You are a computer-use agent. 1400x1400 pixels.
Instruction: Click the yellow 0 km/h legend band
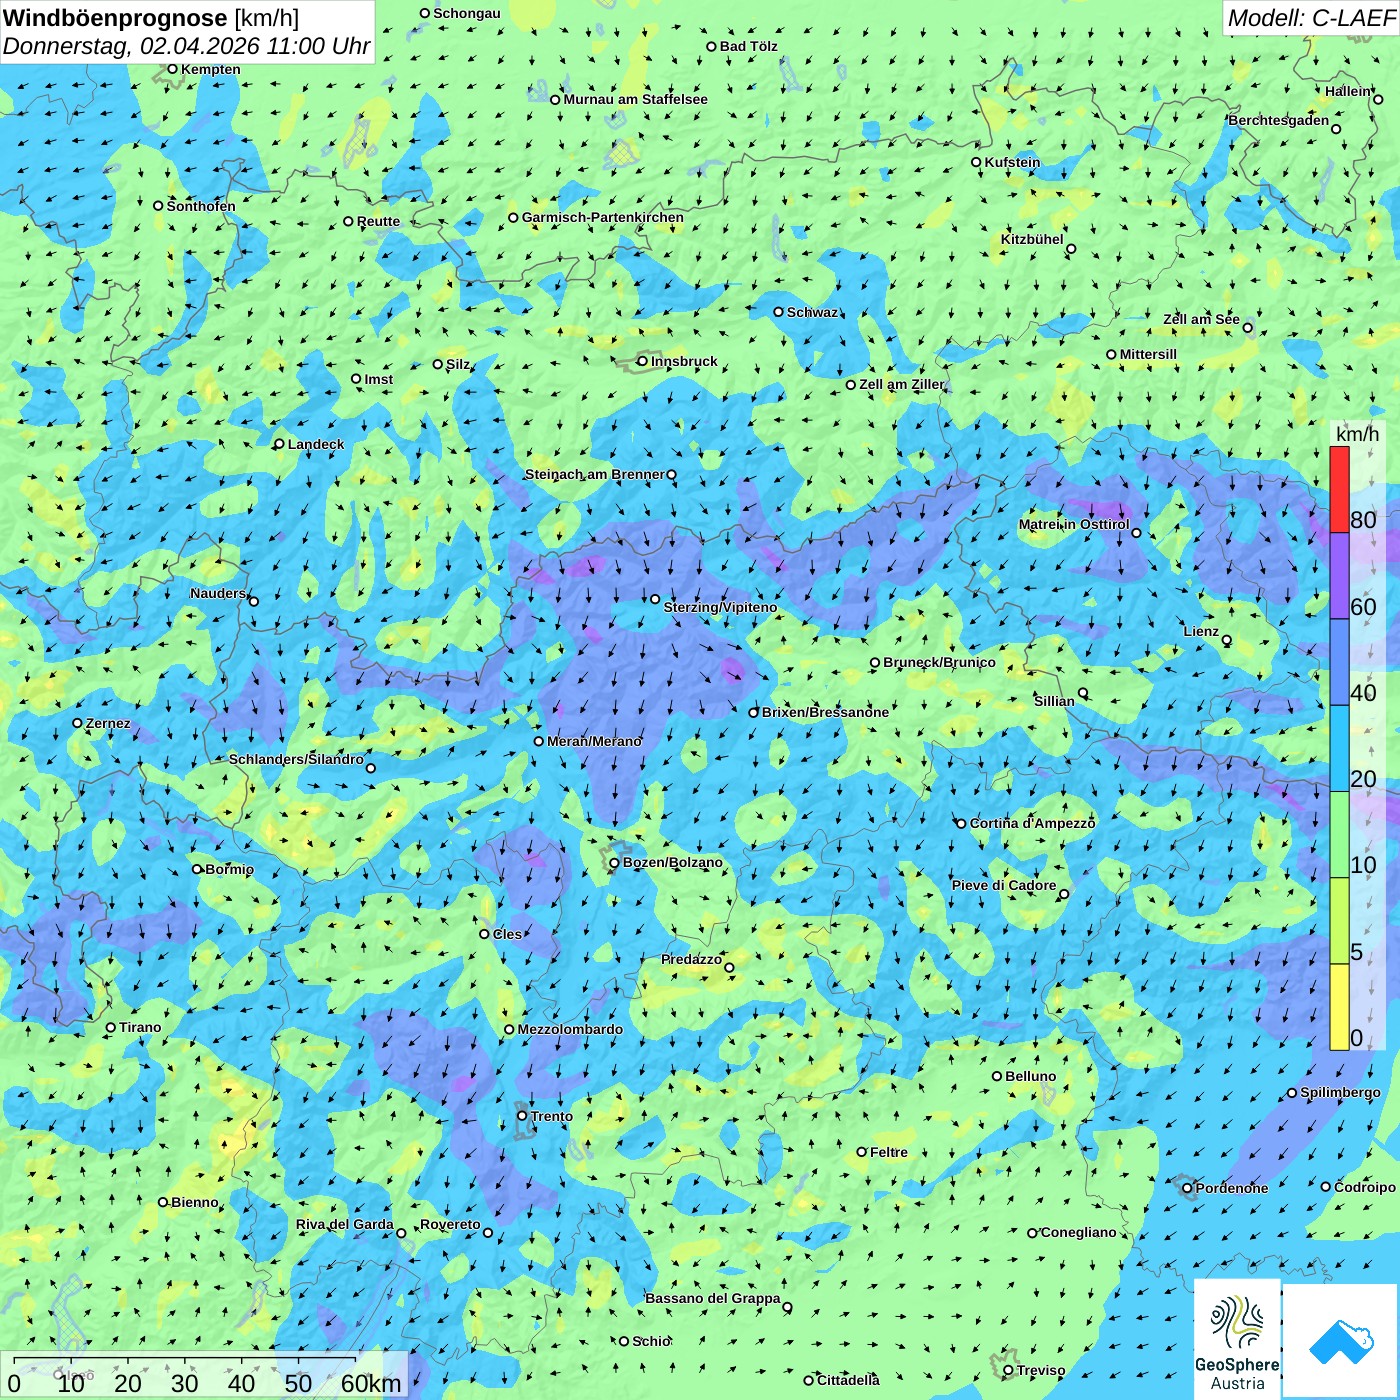1339,1007
